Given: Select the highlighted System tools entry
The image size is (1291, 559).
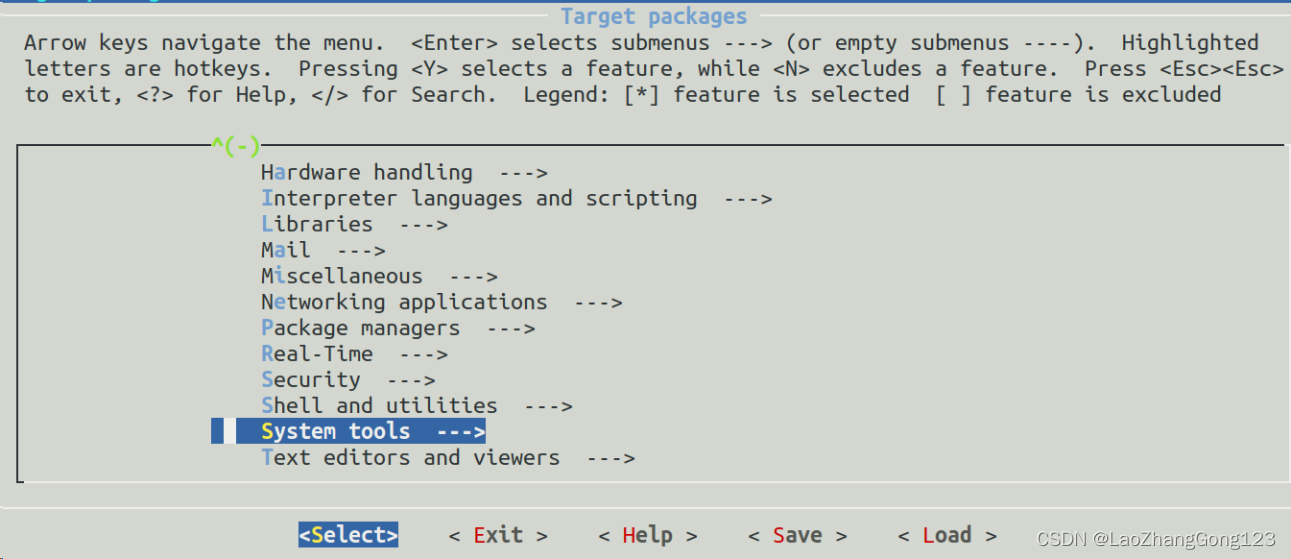Looking at the screenshot, I should (348, 431).
